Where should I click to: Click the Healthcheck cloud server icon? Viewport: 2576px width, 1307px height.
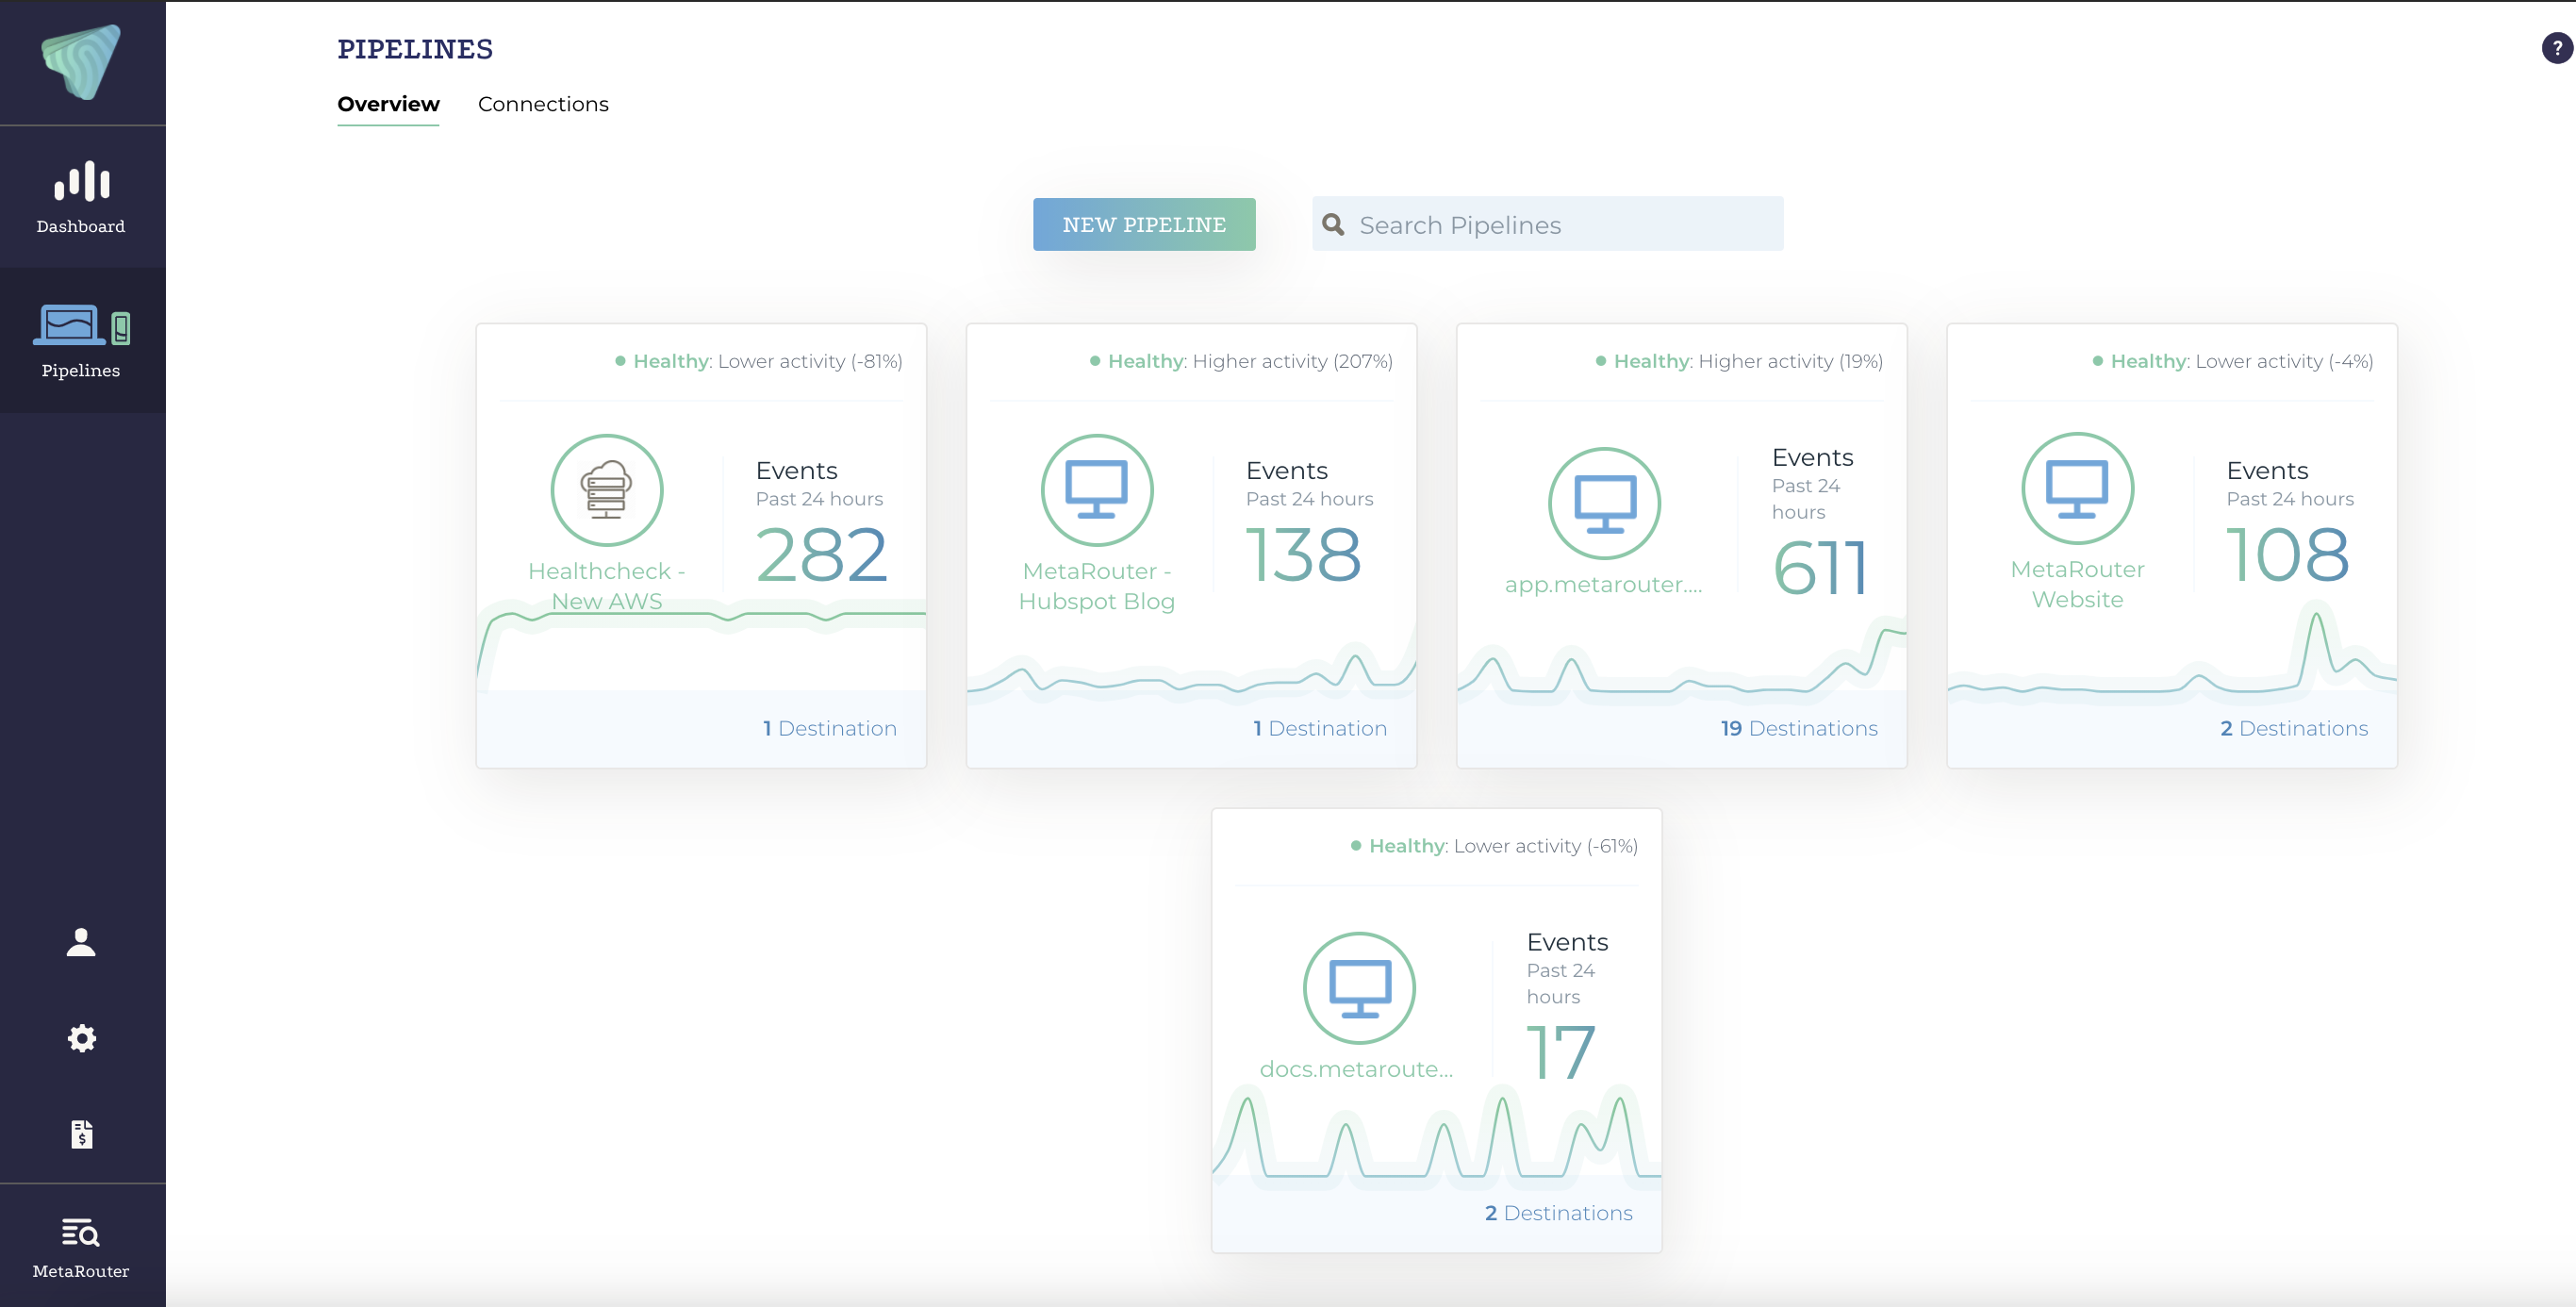coord(606,490)
